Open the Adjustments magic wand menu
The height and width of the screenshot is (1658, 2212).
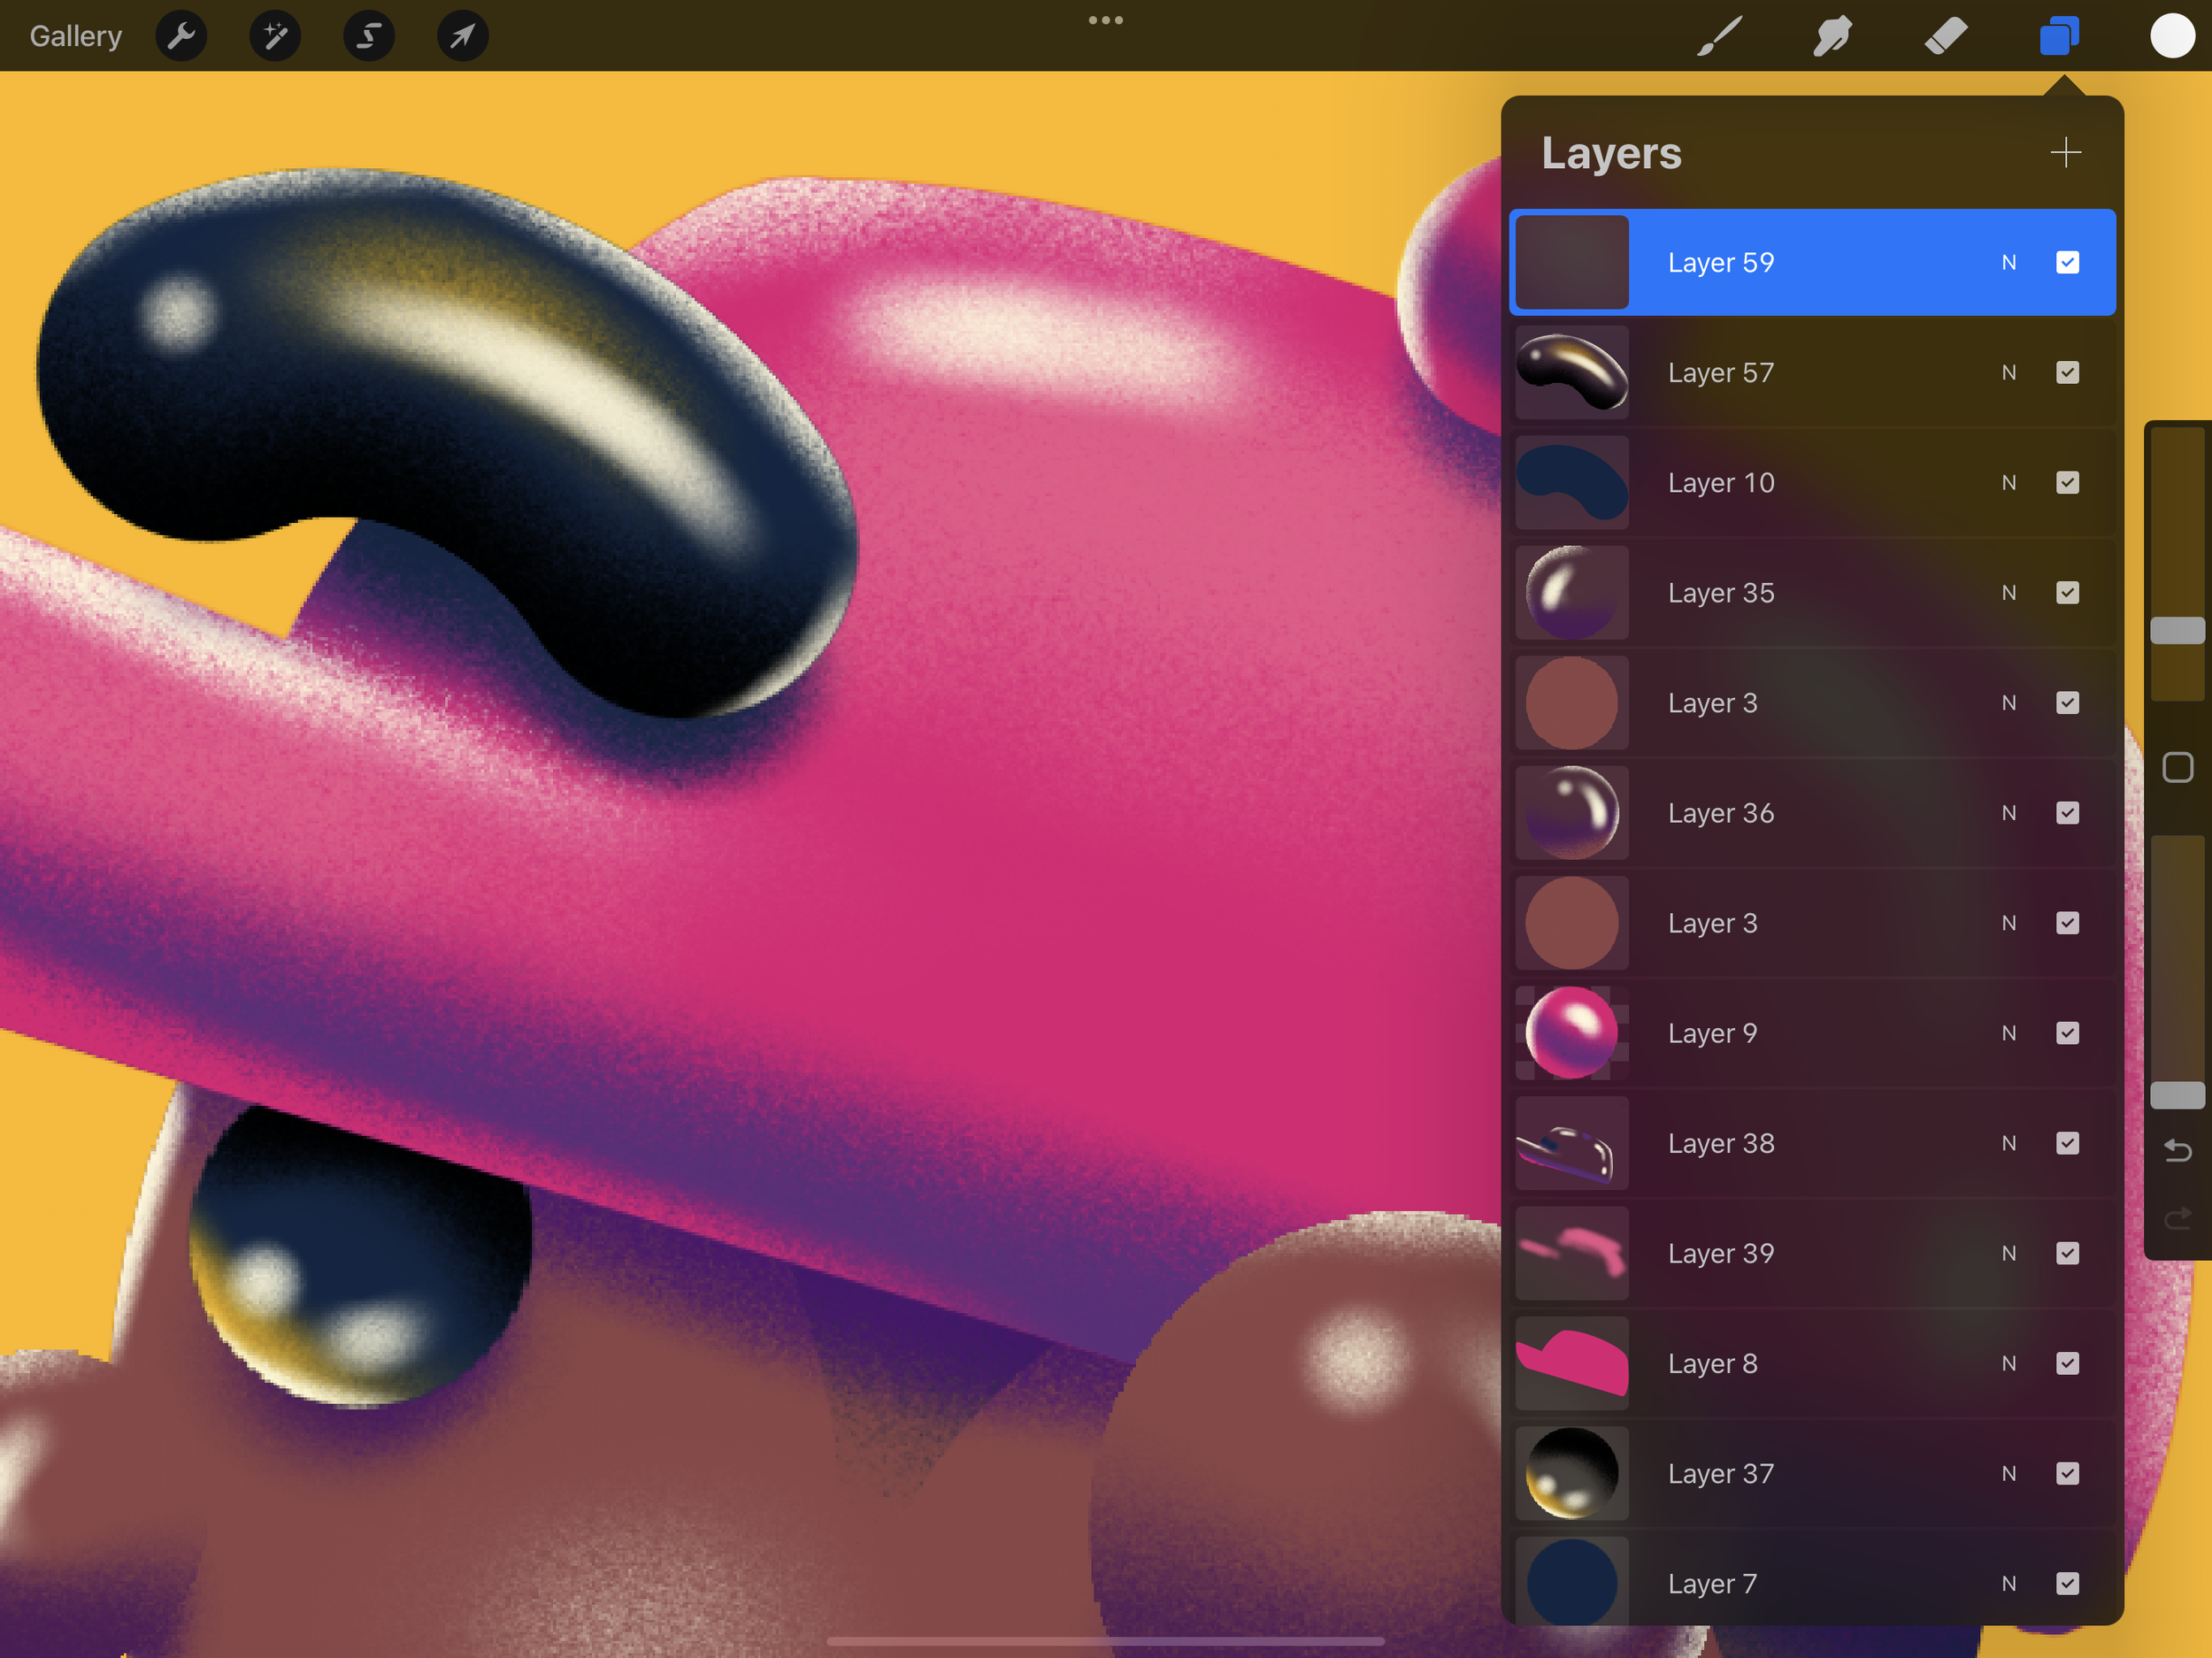click(x=275, y=37)
